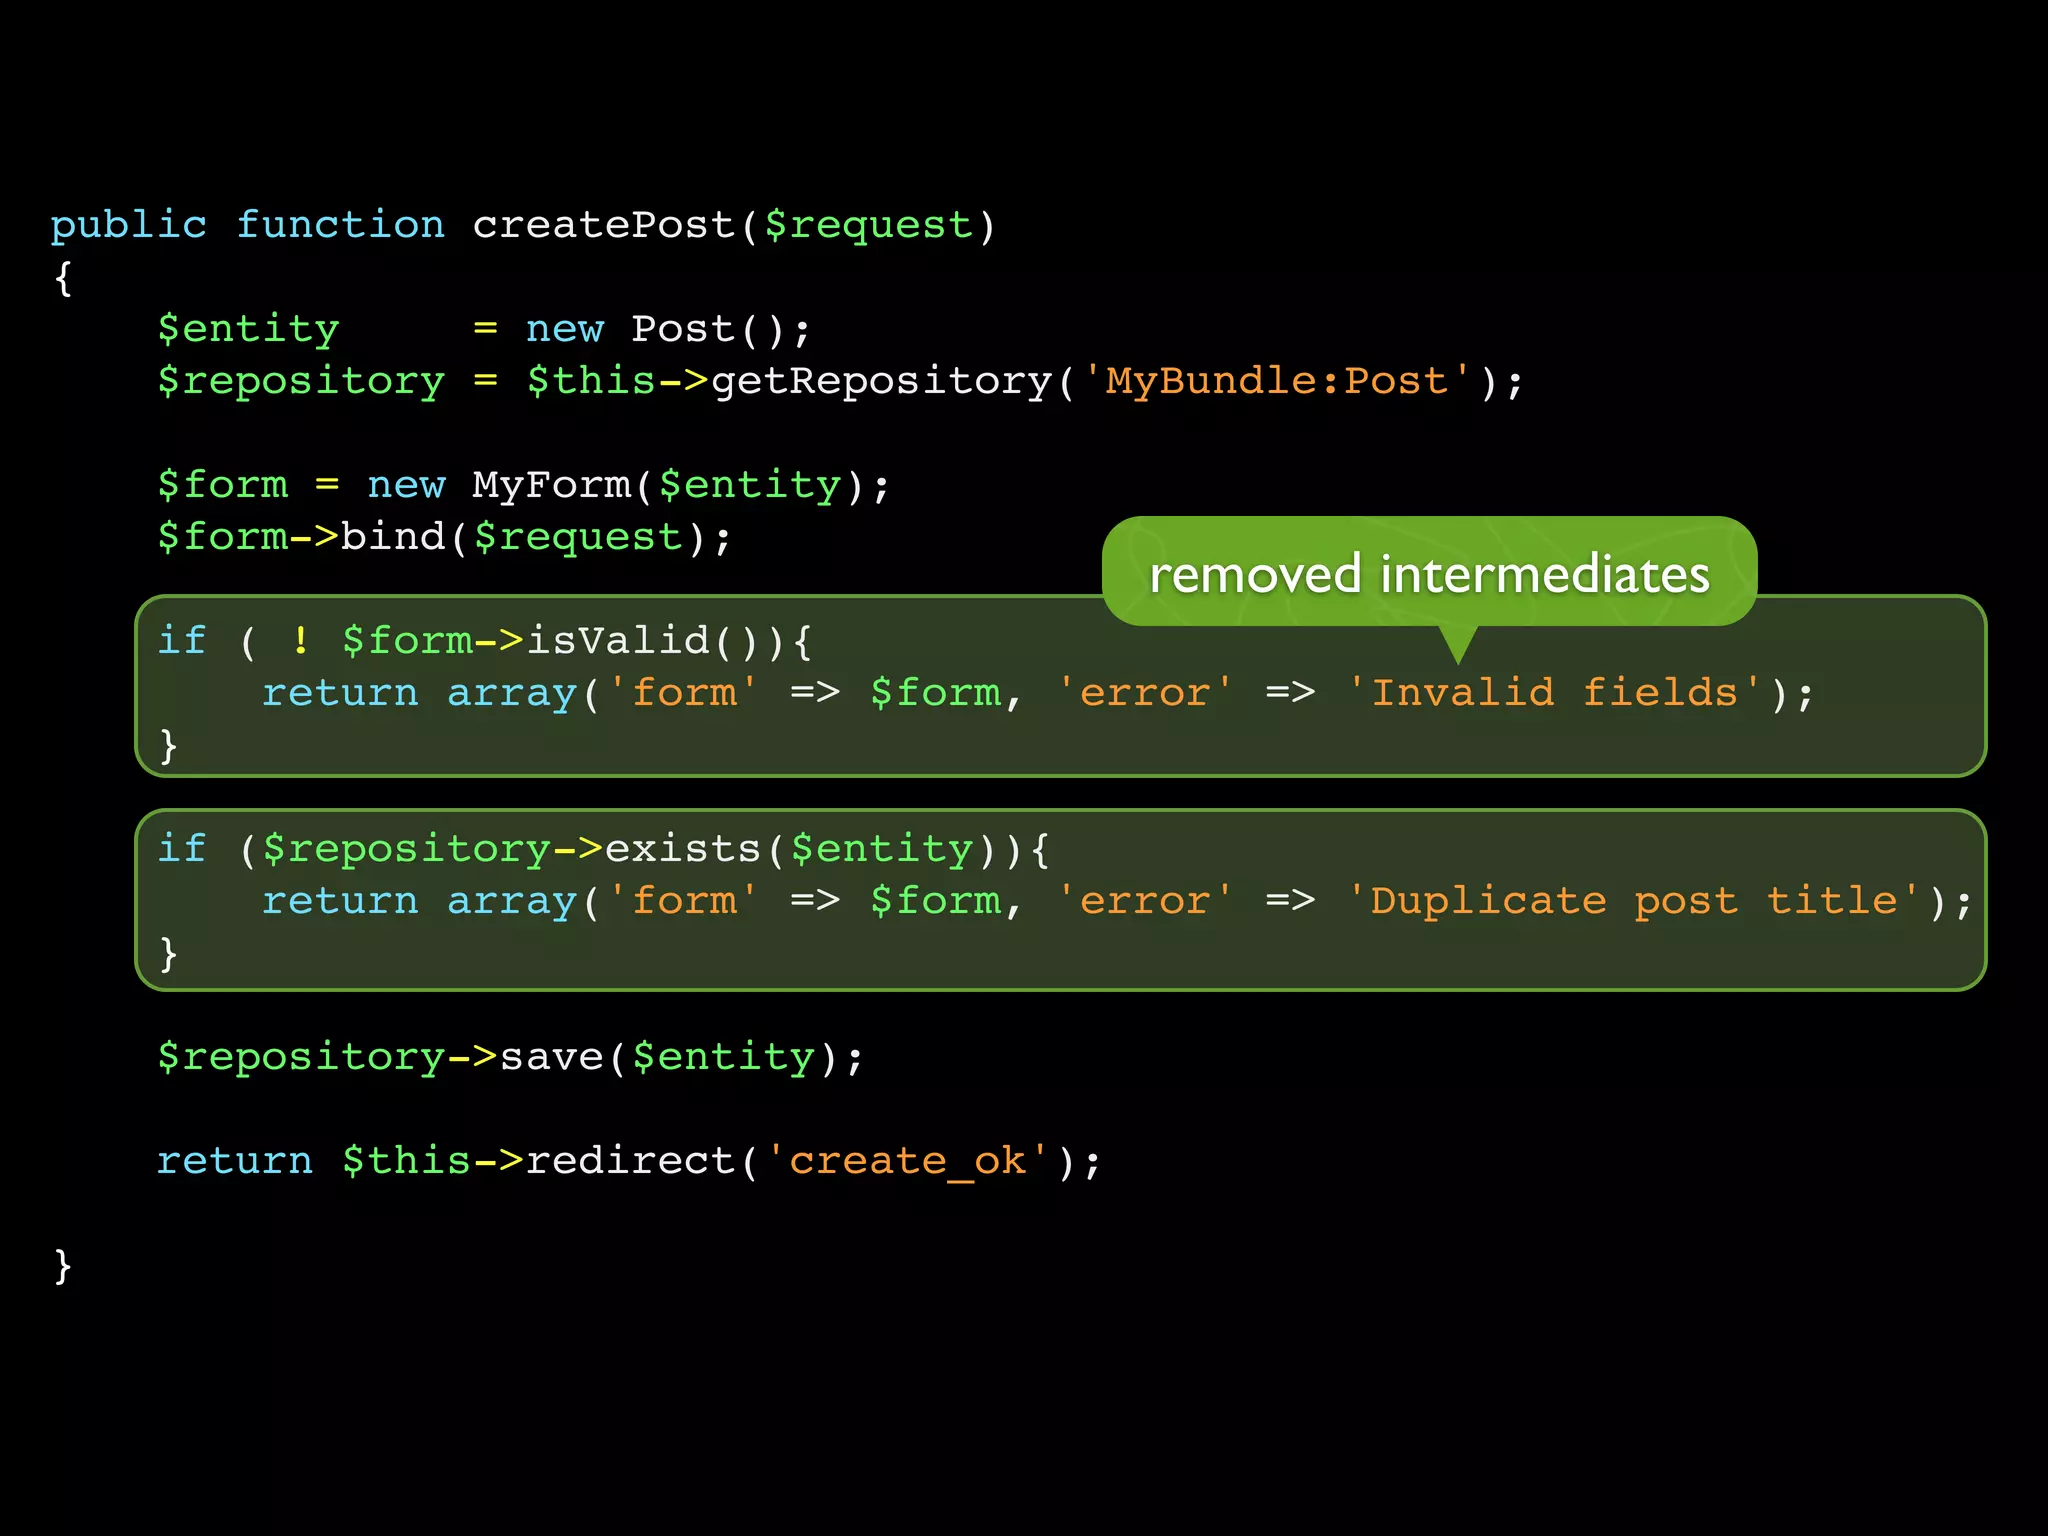Click the 'removed intermediates' callout bubble
The height and width of the screenshot is (1536, 2048).
tap(1429, 572)
